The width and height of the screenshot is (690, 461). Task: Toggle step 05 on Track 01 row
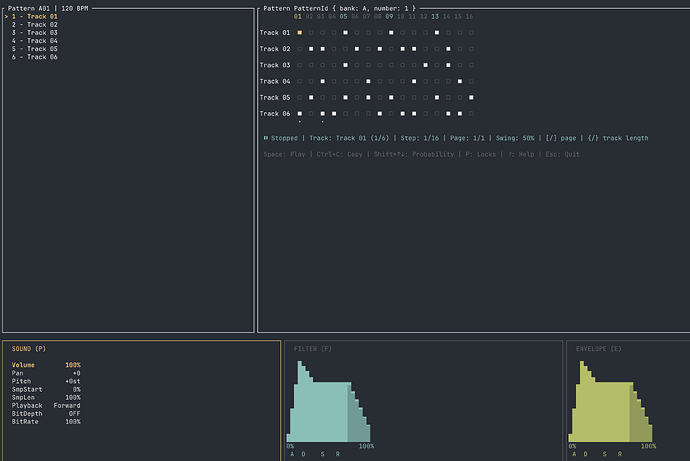click(x=345, y=33)
